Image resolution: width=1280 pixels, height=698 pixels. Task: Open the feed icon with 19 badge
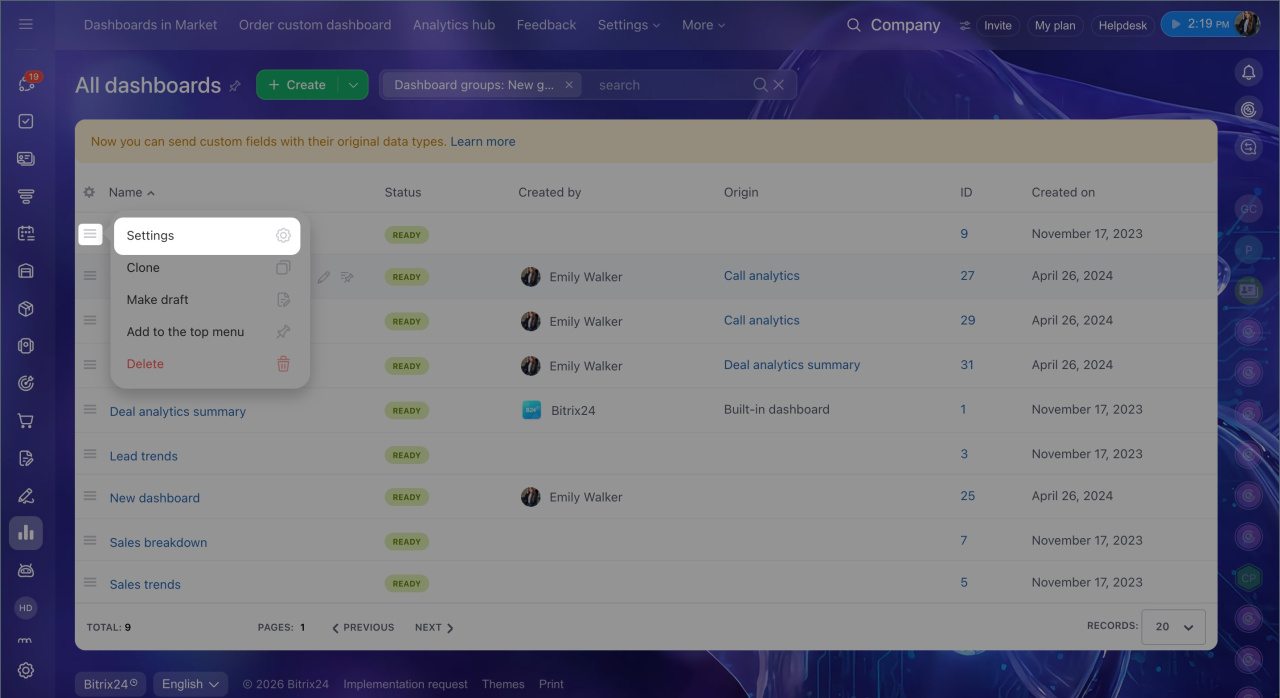[26, 83]
